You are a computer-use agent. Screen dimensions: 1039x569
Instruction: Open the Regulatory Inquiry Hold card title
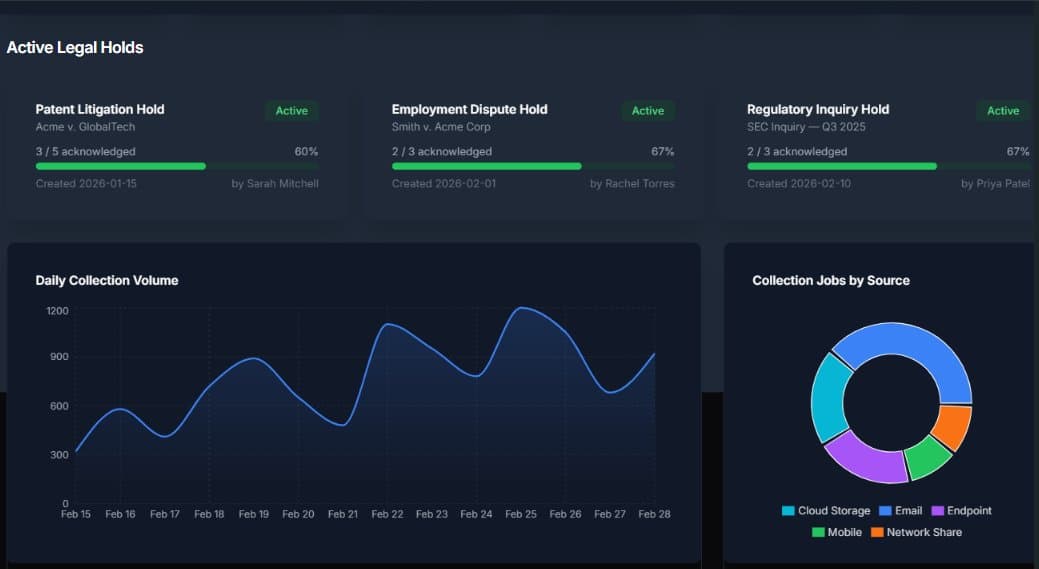click(x=818, y=109)
